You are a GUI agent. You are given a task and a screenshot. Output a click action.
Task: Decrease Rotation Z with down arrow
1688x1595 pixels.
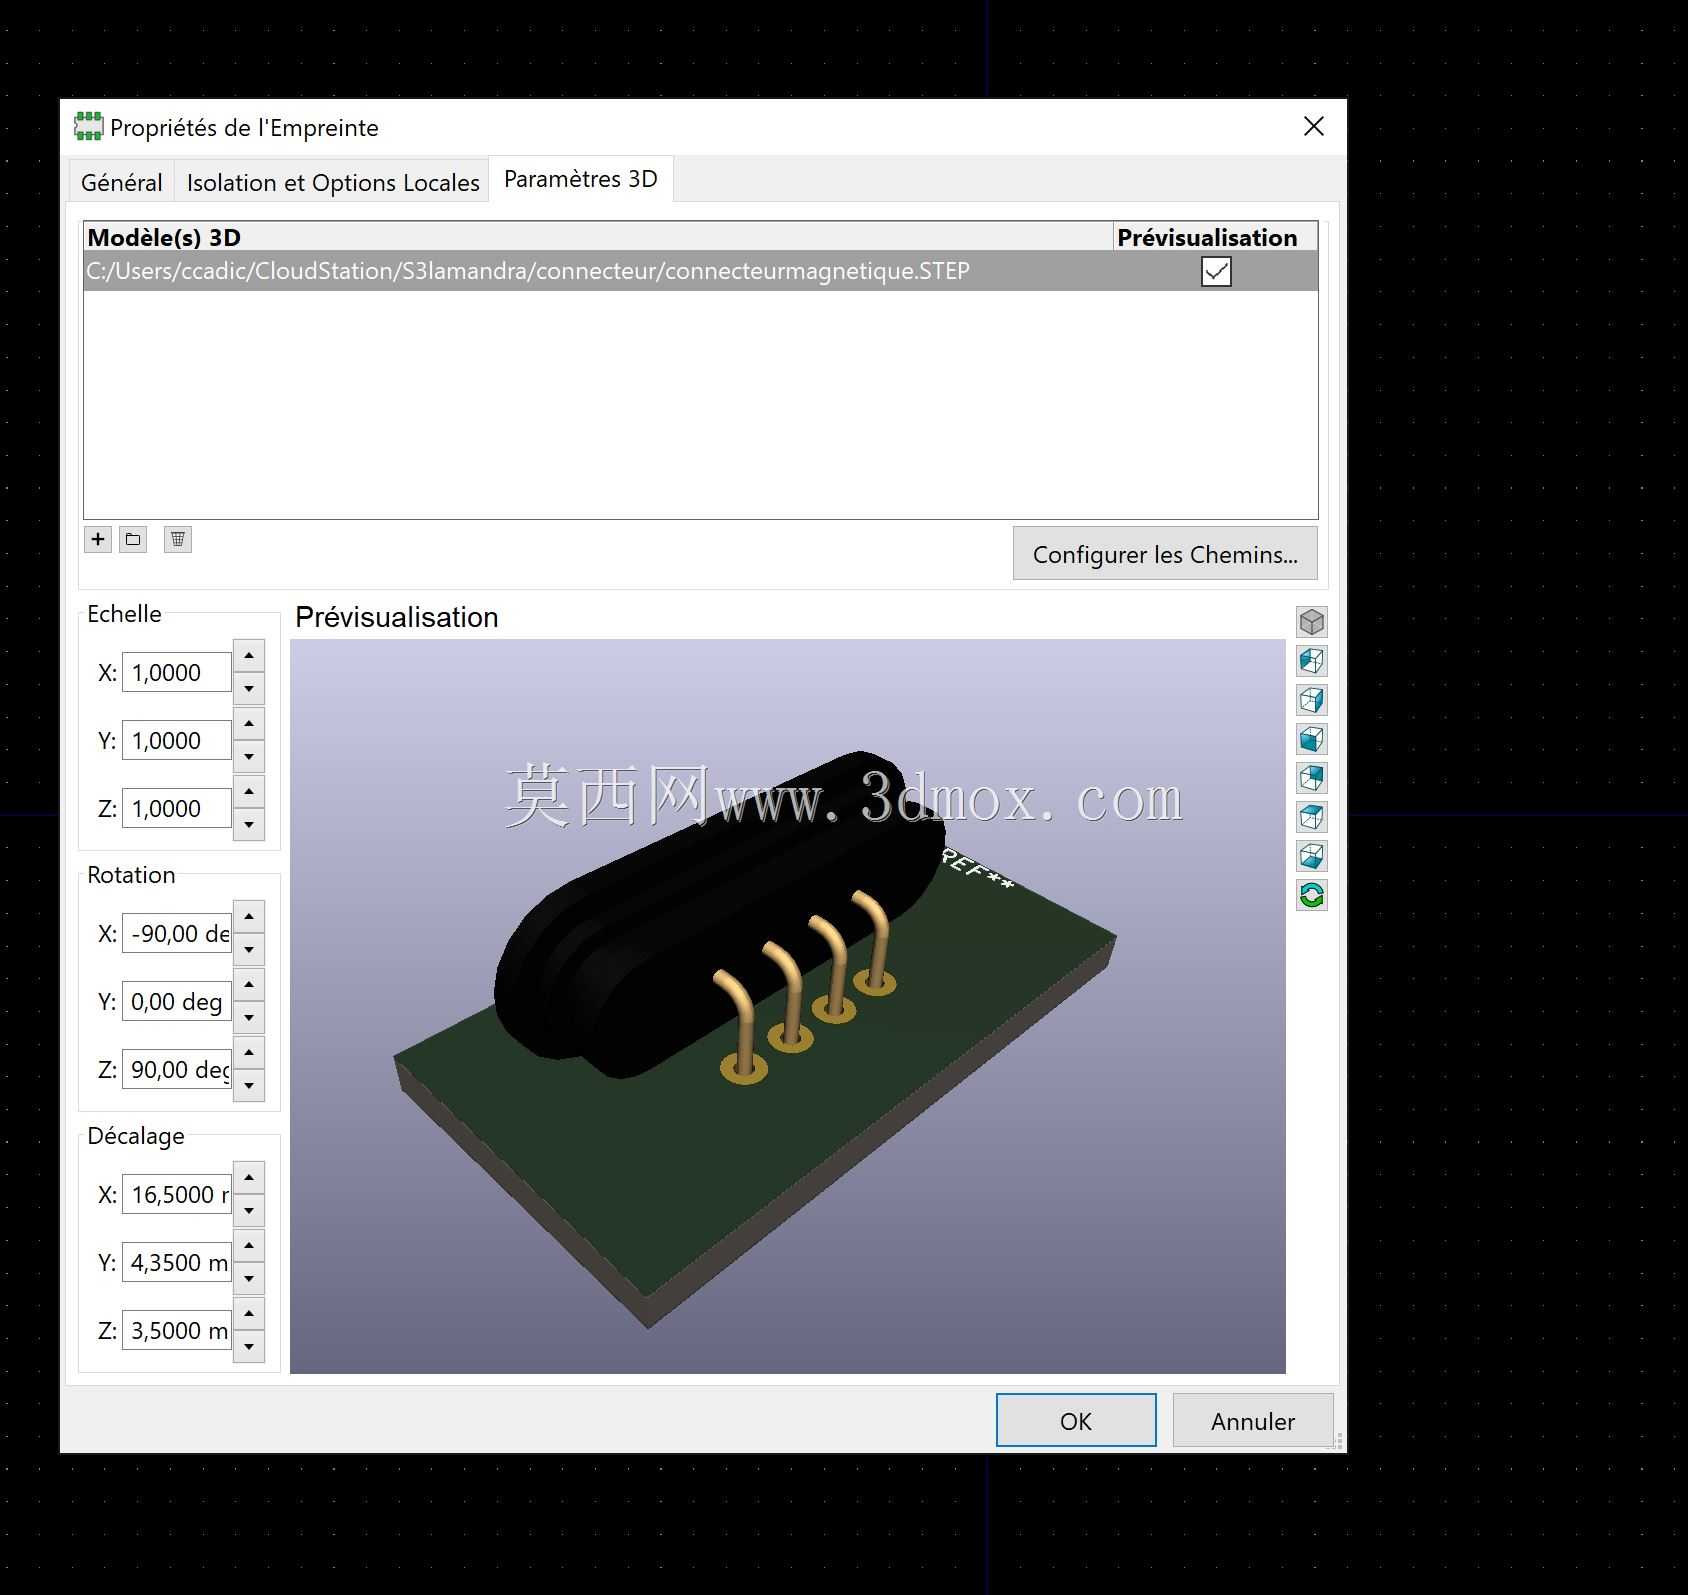pyautogui.click(x=249, y=1085)
